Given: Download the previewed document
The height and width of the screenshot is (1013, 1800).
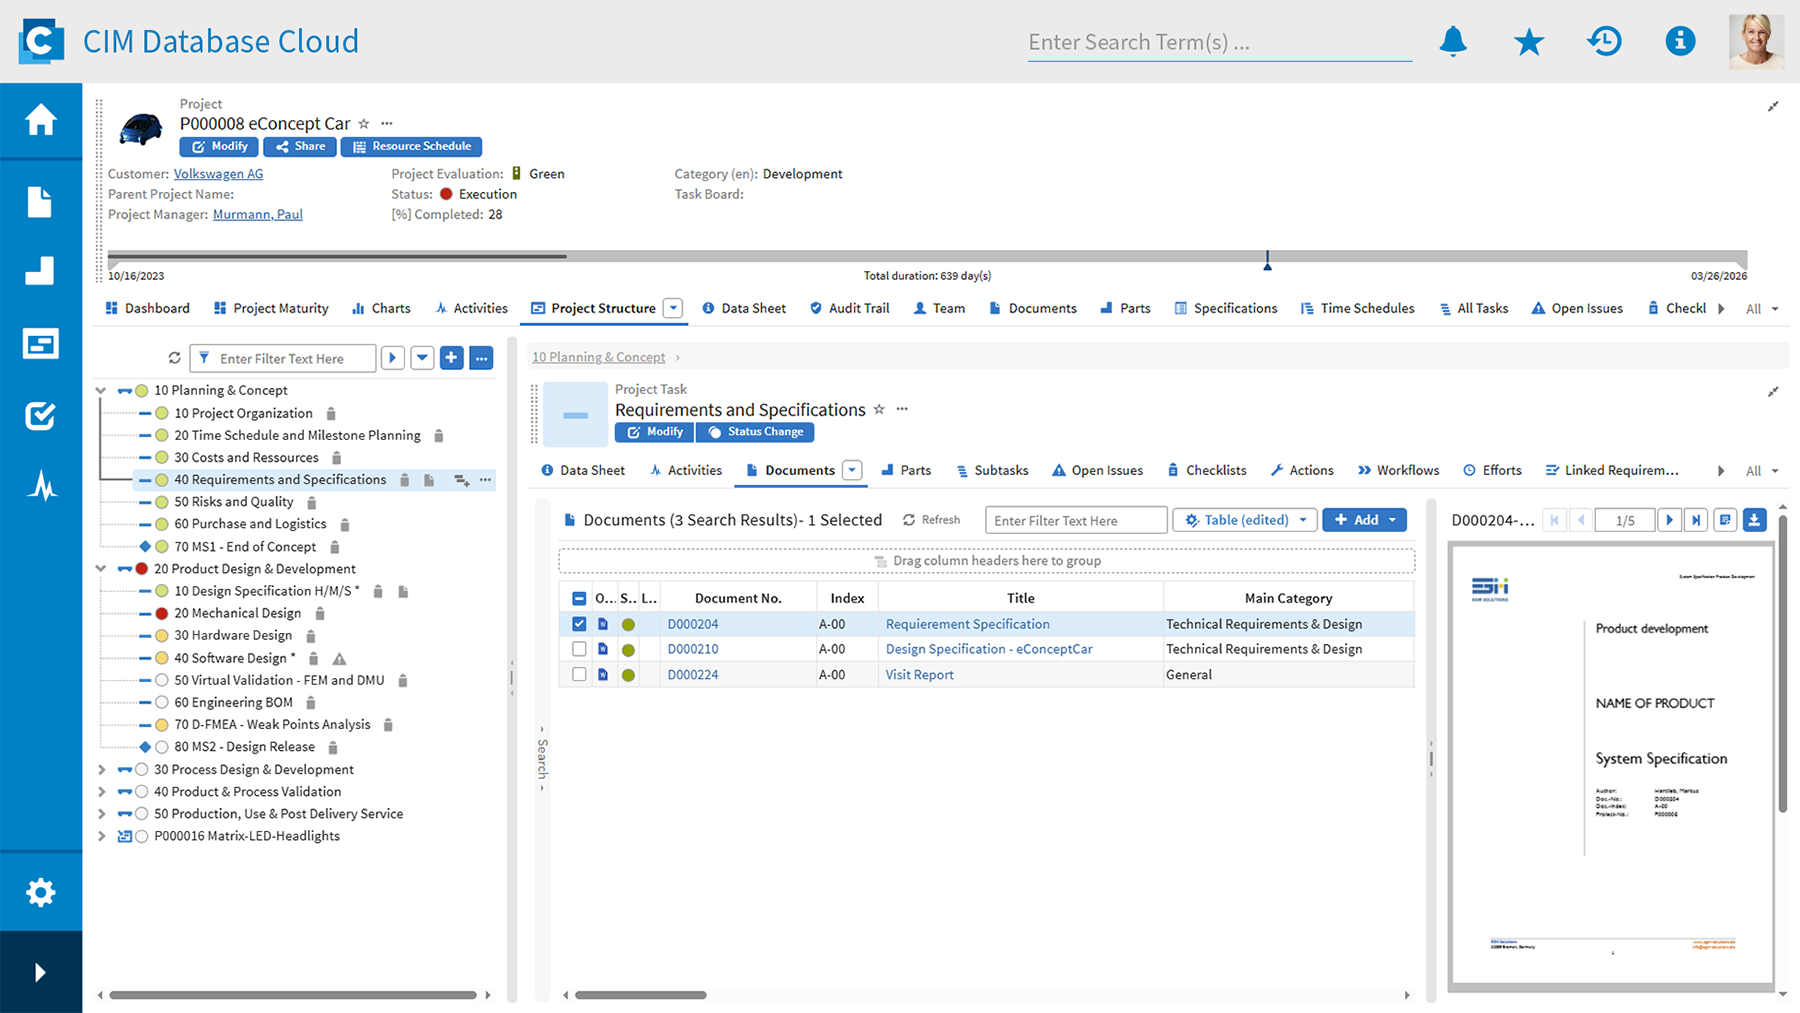Looking at the screenshot, I should point(1754,519).
